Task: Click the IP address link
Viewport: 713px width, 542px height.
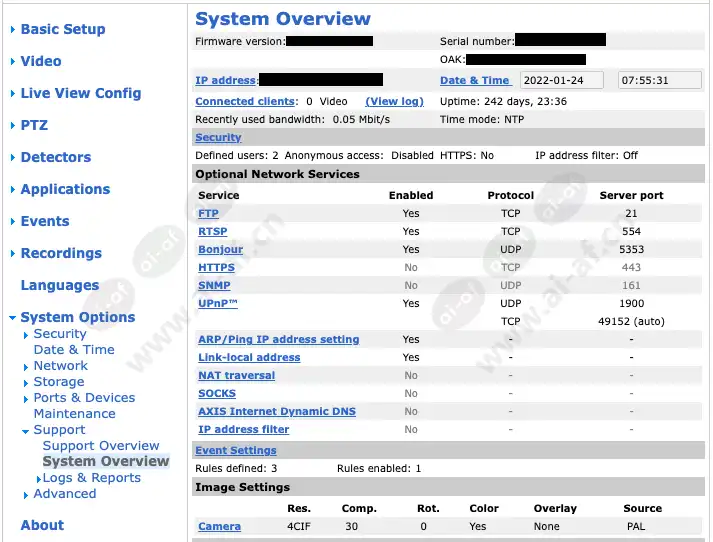Action: (226, 80)
